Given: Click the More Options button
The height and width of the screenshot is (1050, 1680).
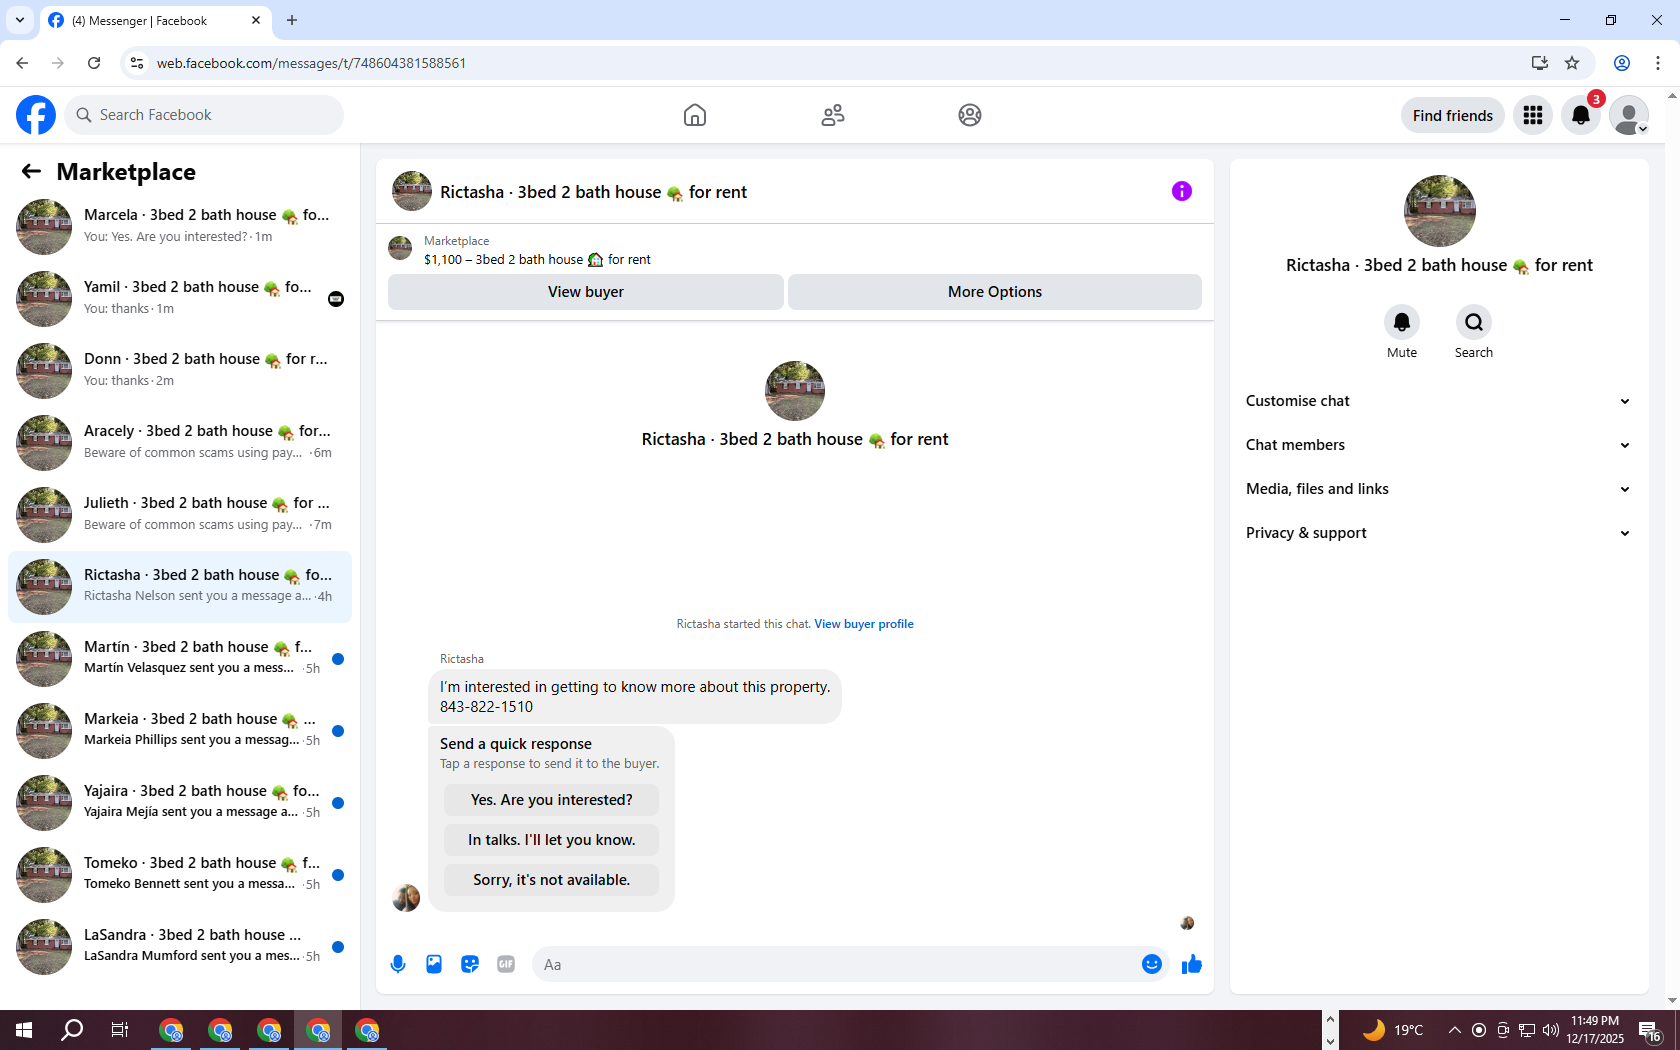Looking at the screenshot, I should [995, 292].
